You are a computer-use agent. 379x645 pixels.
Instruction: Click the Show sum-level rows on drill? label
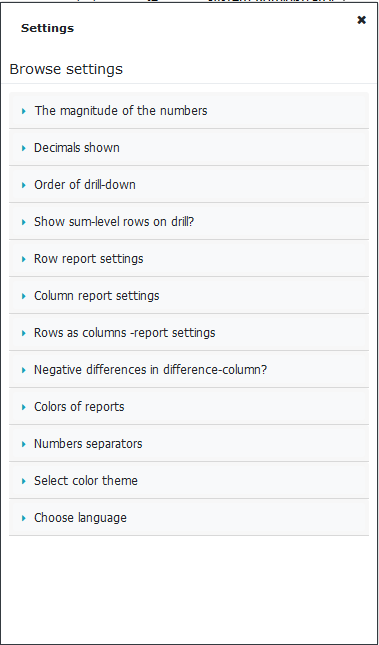[x=114, y=222]
